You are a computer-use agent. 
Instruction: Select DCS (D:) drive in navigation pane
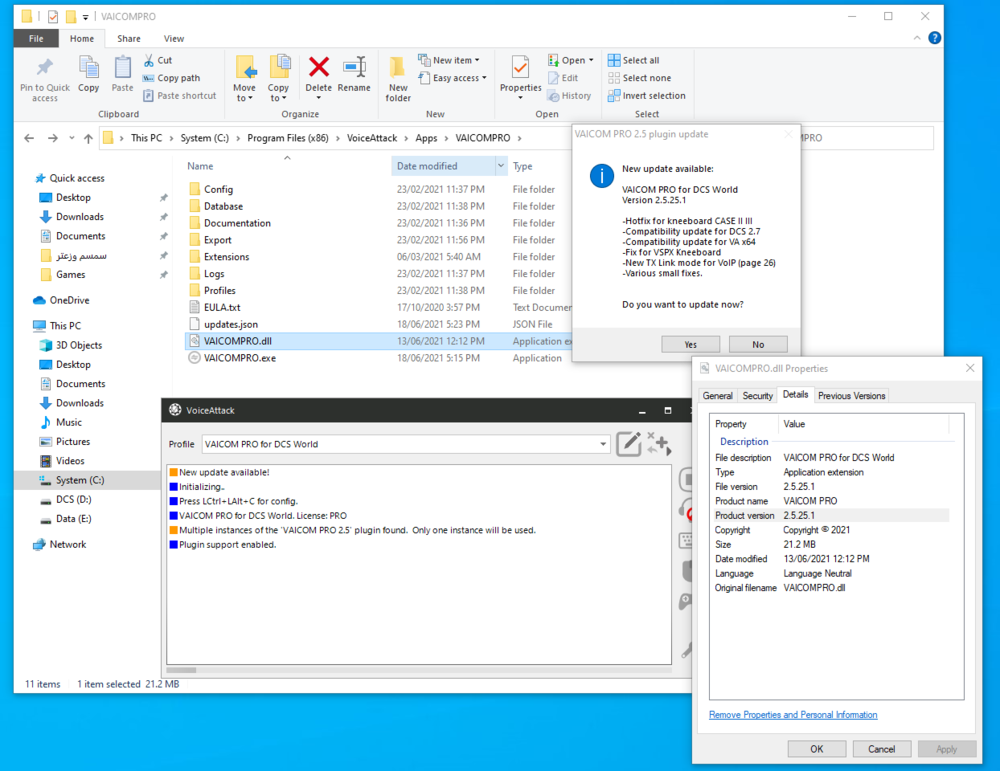point(73,499)
